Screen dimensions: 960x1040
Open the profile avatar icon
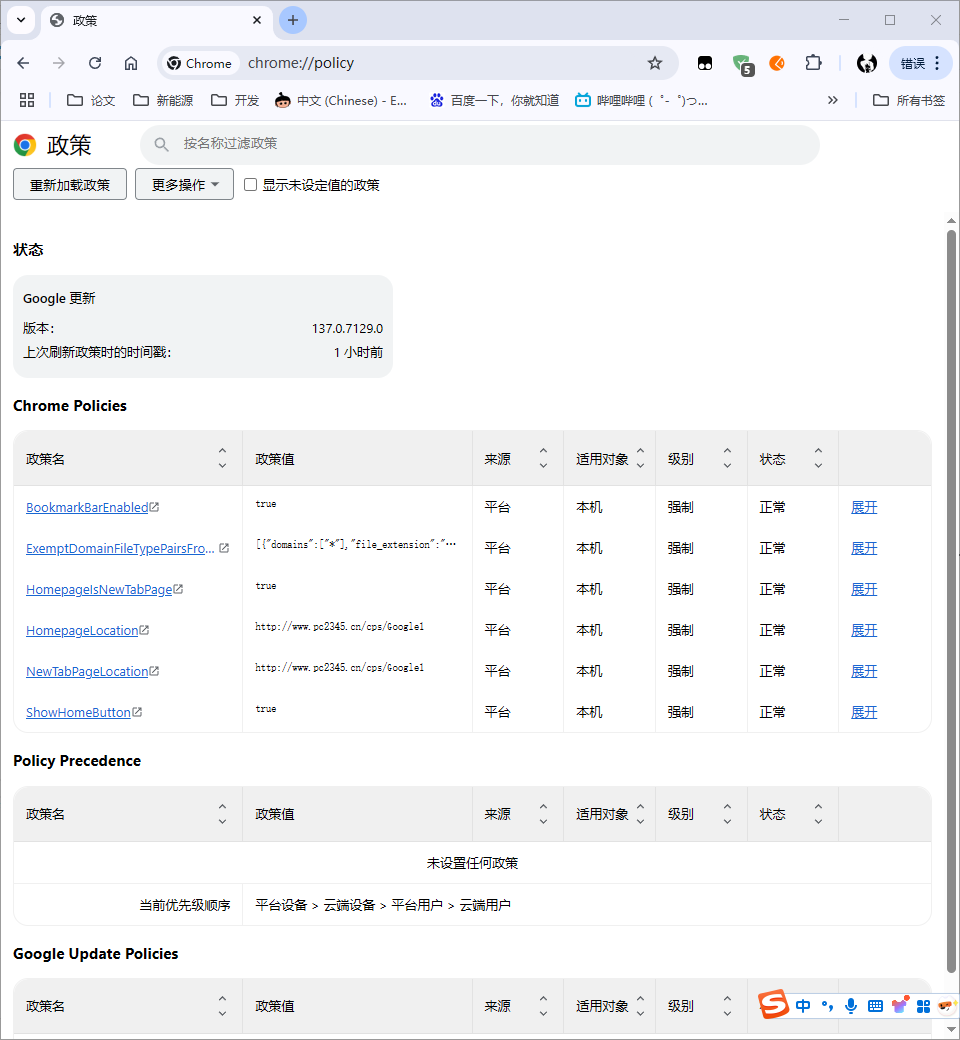tap(866, 63)
